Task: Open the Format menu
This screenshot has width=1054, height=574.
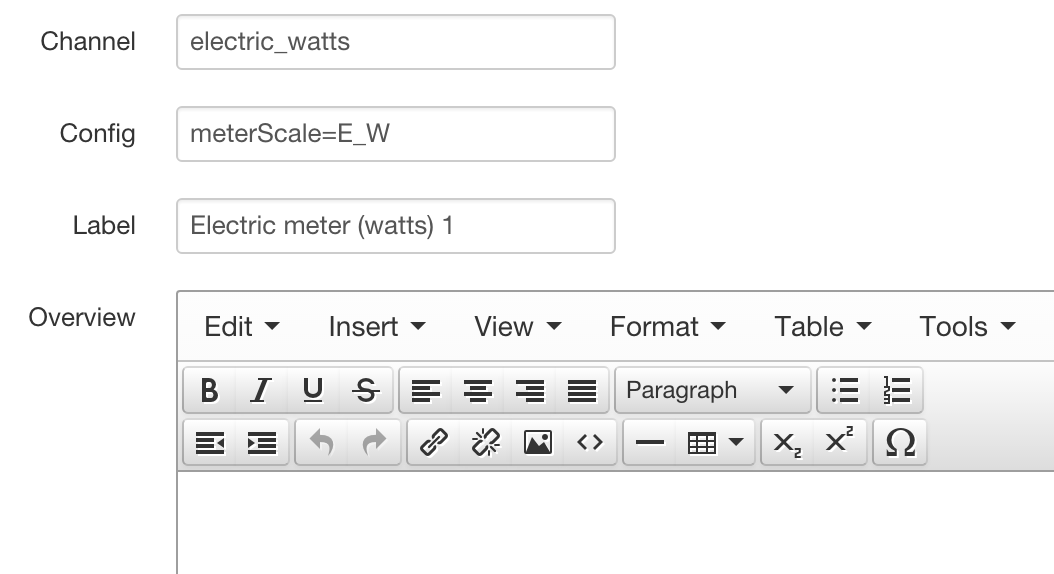Action: [667, 327]
